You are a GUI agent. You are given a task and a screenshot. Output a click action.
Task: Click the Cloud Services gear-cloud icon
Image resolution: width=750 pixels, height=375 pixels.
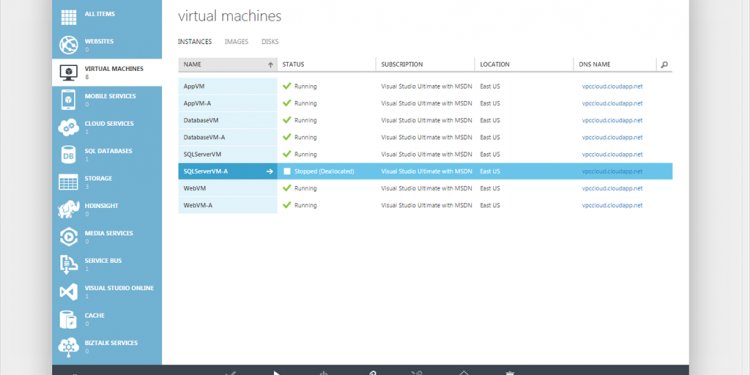click(68, 127)
